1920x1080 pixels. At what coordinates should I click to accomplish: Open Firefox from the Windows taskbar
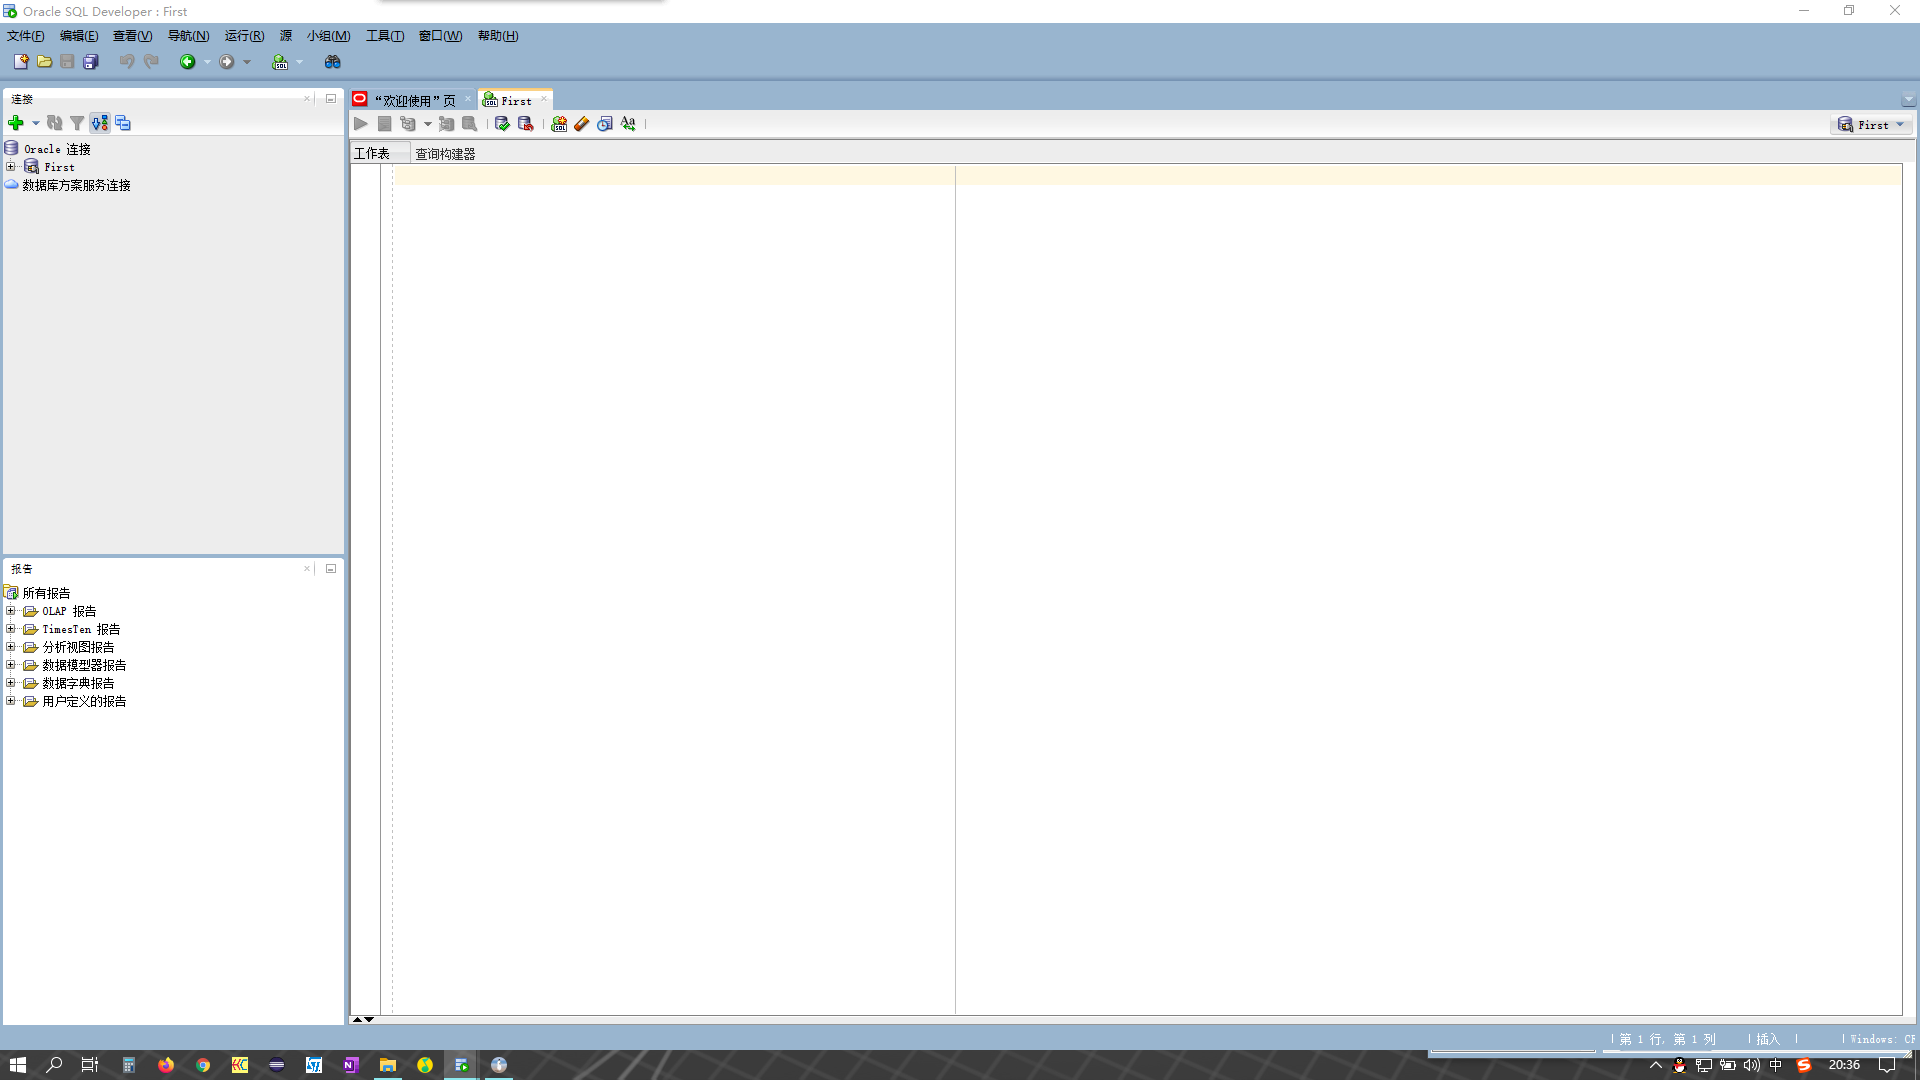[x=166, y=1065]
